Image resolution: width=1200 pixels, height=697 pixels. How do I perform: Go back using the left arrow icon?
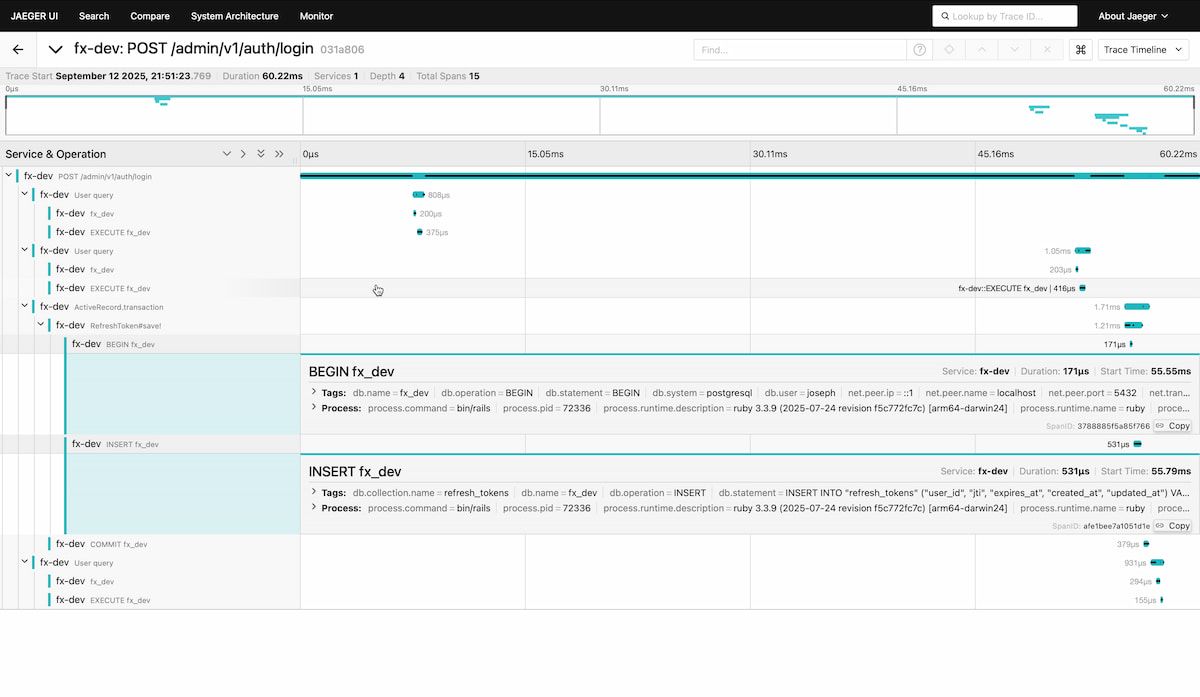tap(16, 48)
